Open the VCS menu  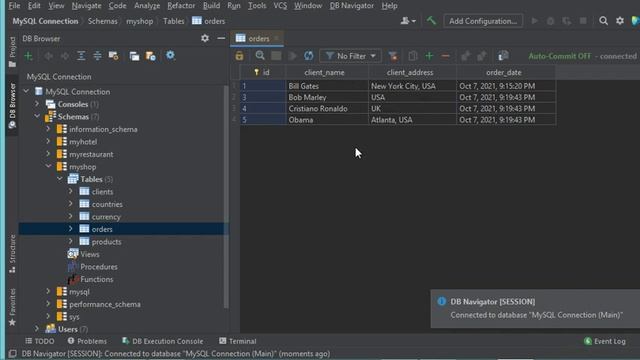280,6
